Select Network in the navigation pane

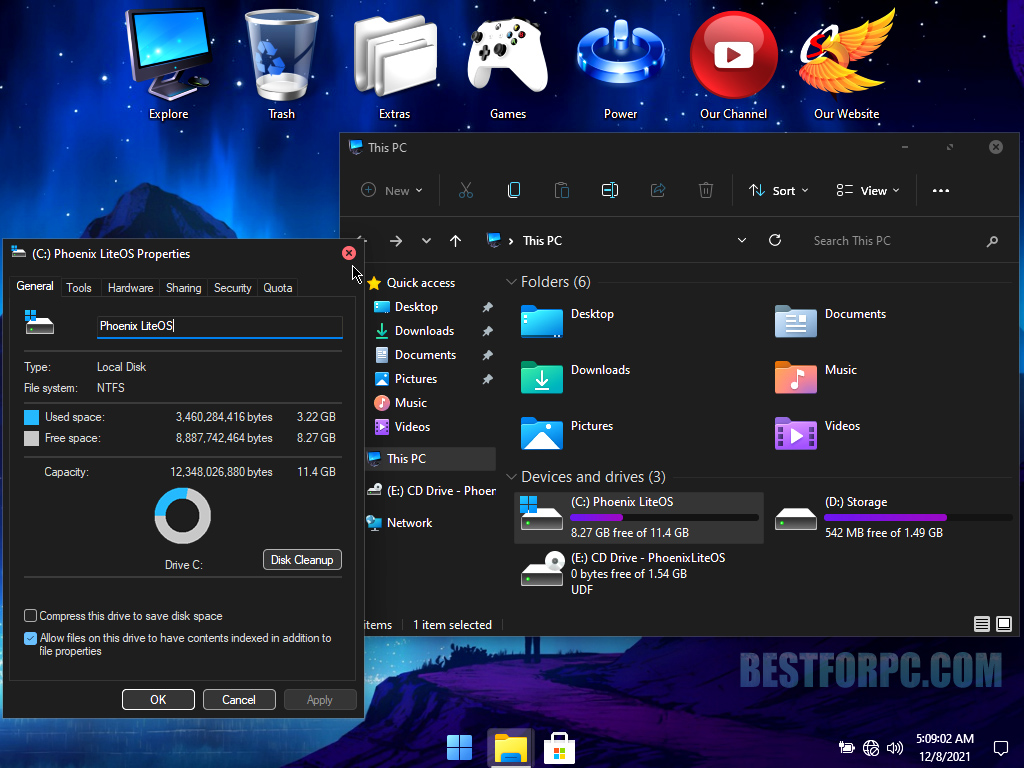[409, 522]
